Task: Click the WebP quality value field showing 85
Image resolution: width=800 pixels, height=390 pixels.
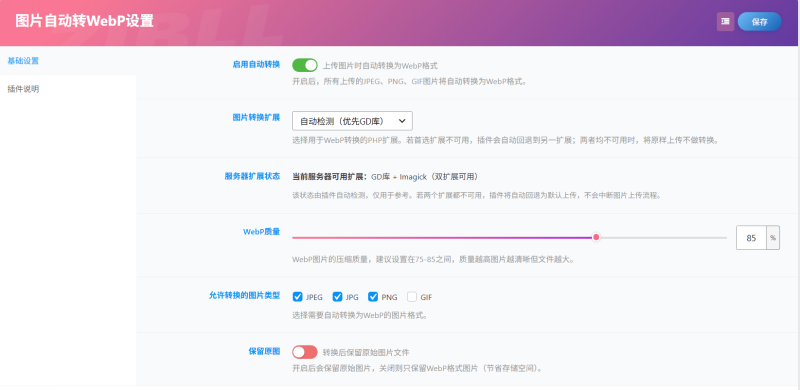Action: pyautogui.click(x=751, y=238)
